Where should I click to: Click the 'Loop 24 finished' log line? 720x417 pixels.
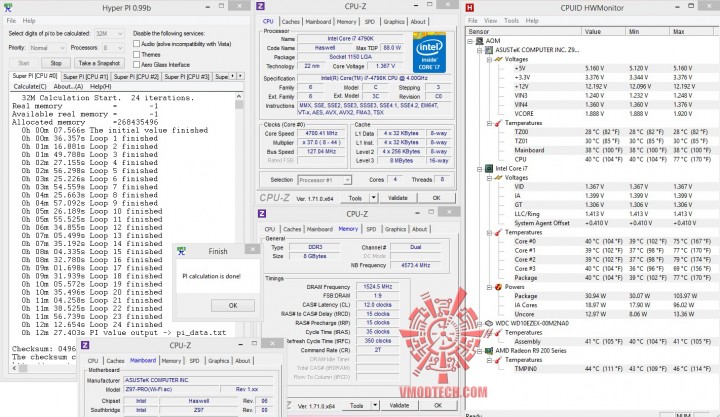92,324
